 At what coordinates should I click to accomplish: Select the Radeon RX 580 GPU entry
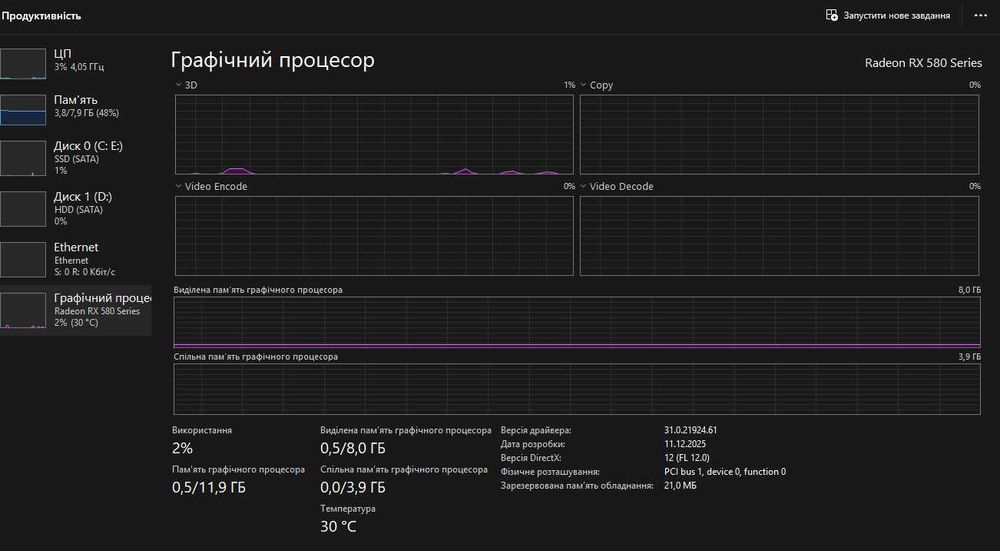(x=75, y=310)
